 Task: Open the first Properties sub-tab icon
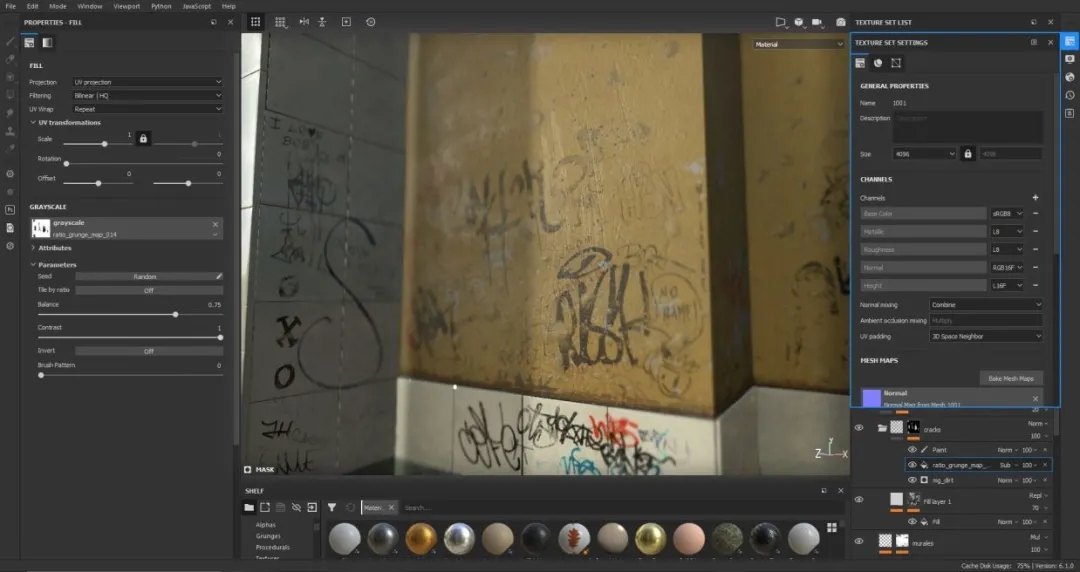click(29, 43)
